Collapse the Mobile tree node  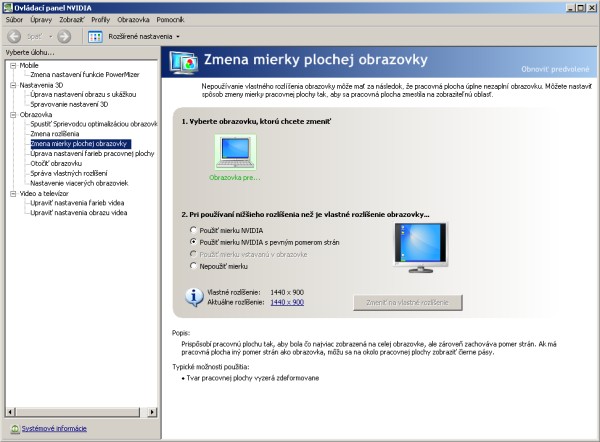tap(12, 65)
